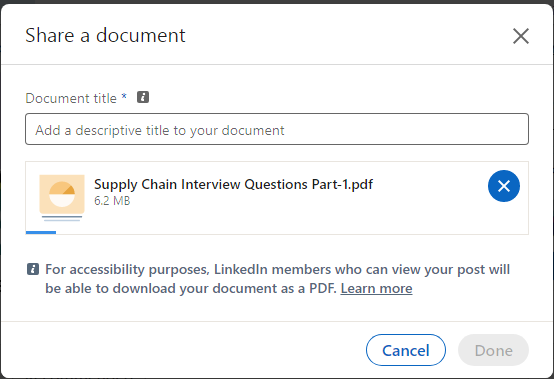The image size is (554, 379).
Task: Click the blue upload progress bar
Action: click(x=41, y=232)
